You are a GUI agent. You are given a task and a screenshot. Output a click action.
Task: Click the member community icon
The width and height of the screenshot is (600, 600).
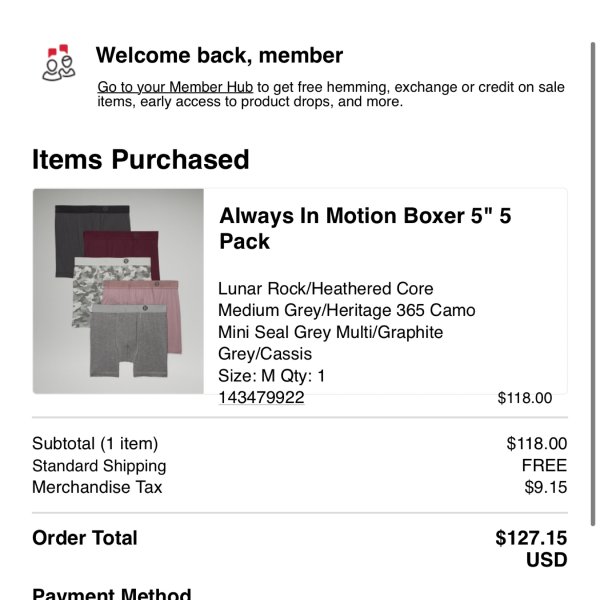pyautogui.click(x=59, y=63)
